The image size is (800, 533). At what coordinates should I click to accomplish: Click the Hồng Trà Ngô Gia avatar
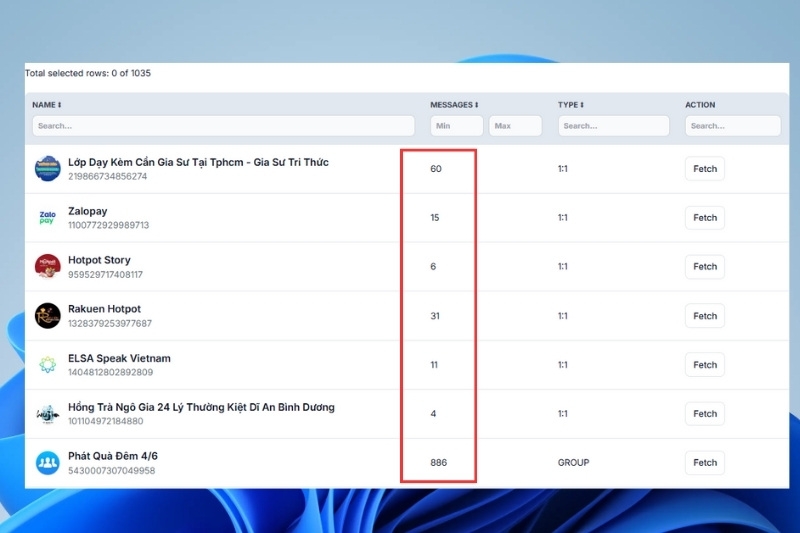coord(47,414)
